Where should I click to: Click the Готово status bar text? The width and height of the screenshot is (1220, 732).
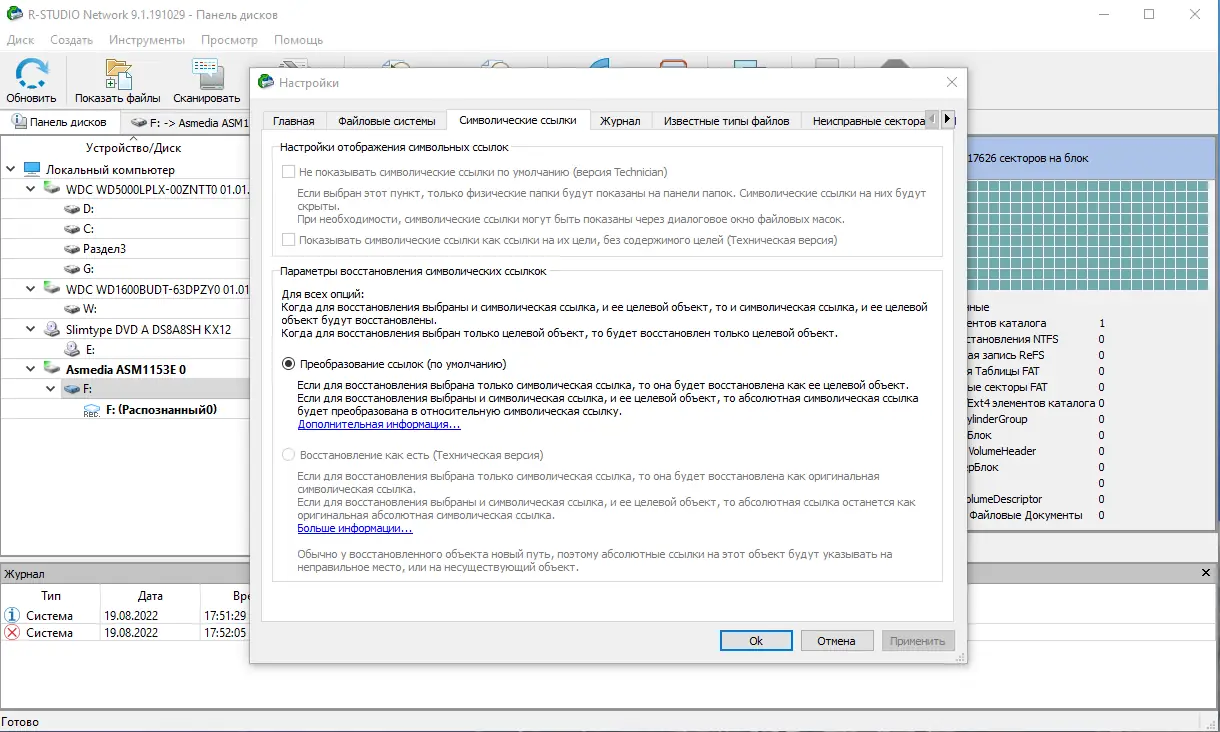20,722
